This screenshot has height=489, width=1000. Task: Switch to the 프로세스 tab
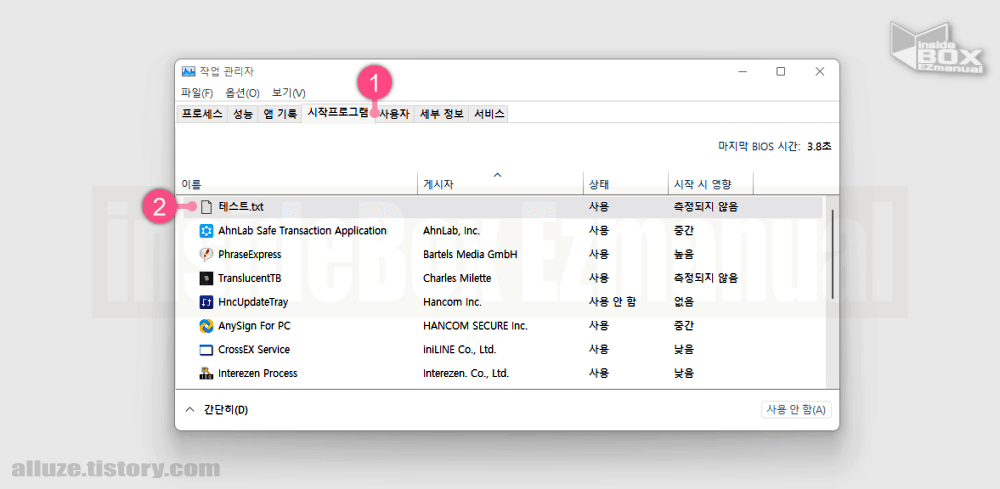202,114
